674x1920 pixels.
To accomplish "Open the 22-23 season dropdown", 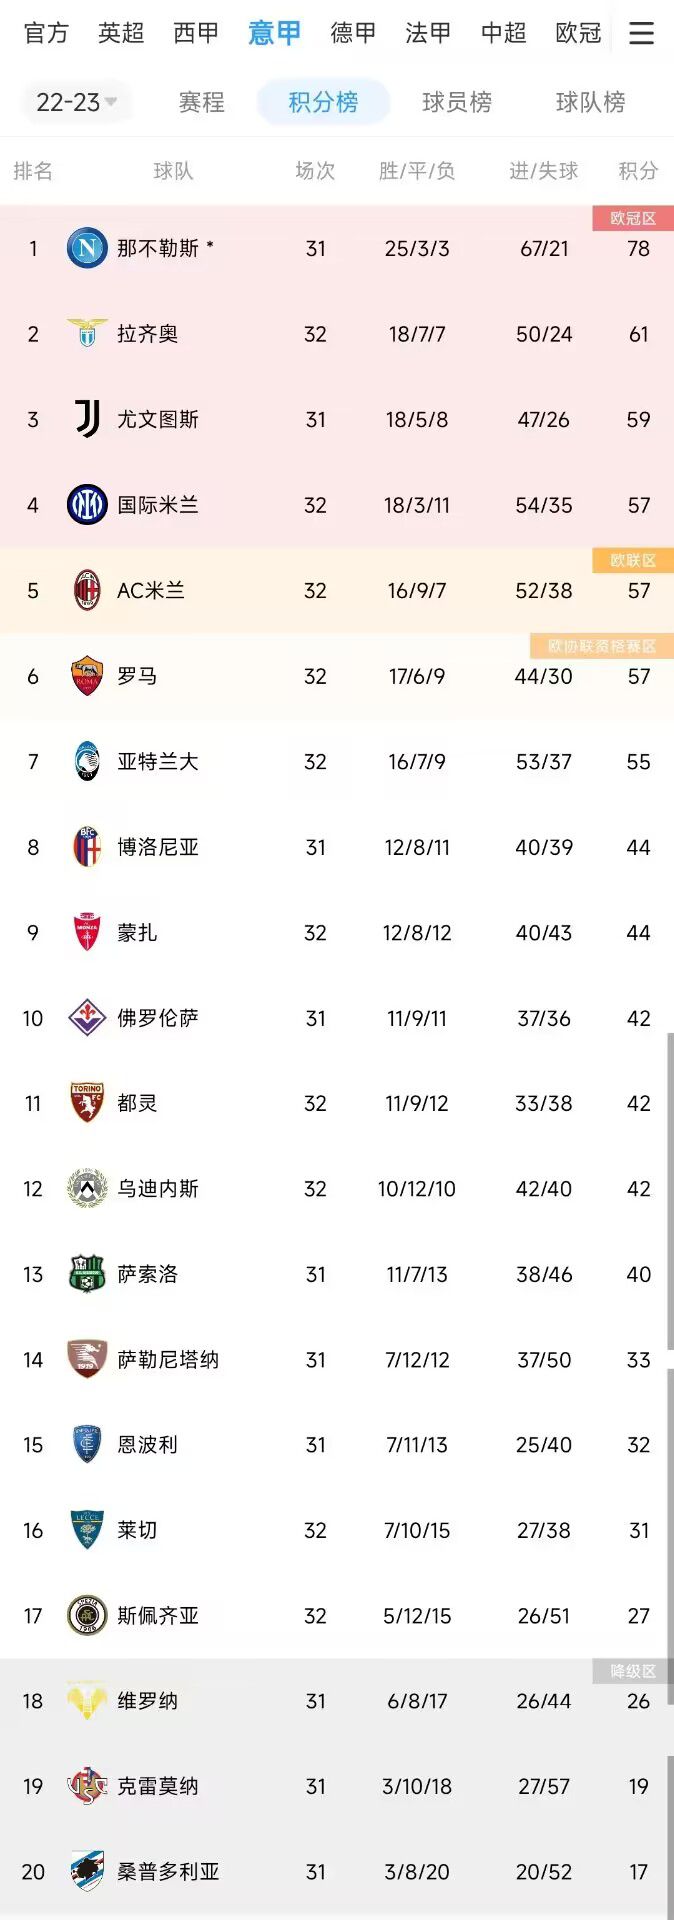I will click(76, 102).
